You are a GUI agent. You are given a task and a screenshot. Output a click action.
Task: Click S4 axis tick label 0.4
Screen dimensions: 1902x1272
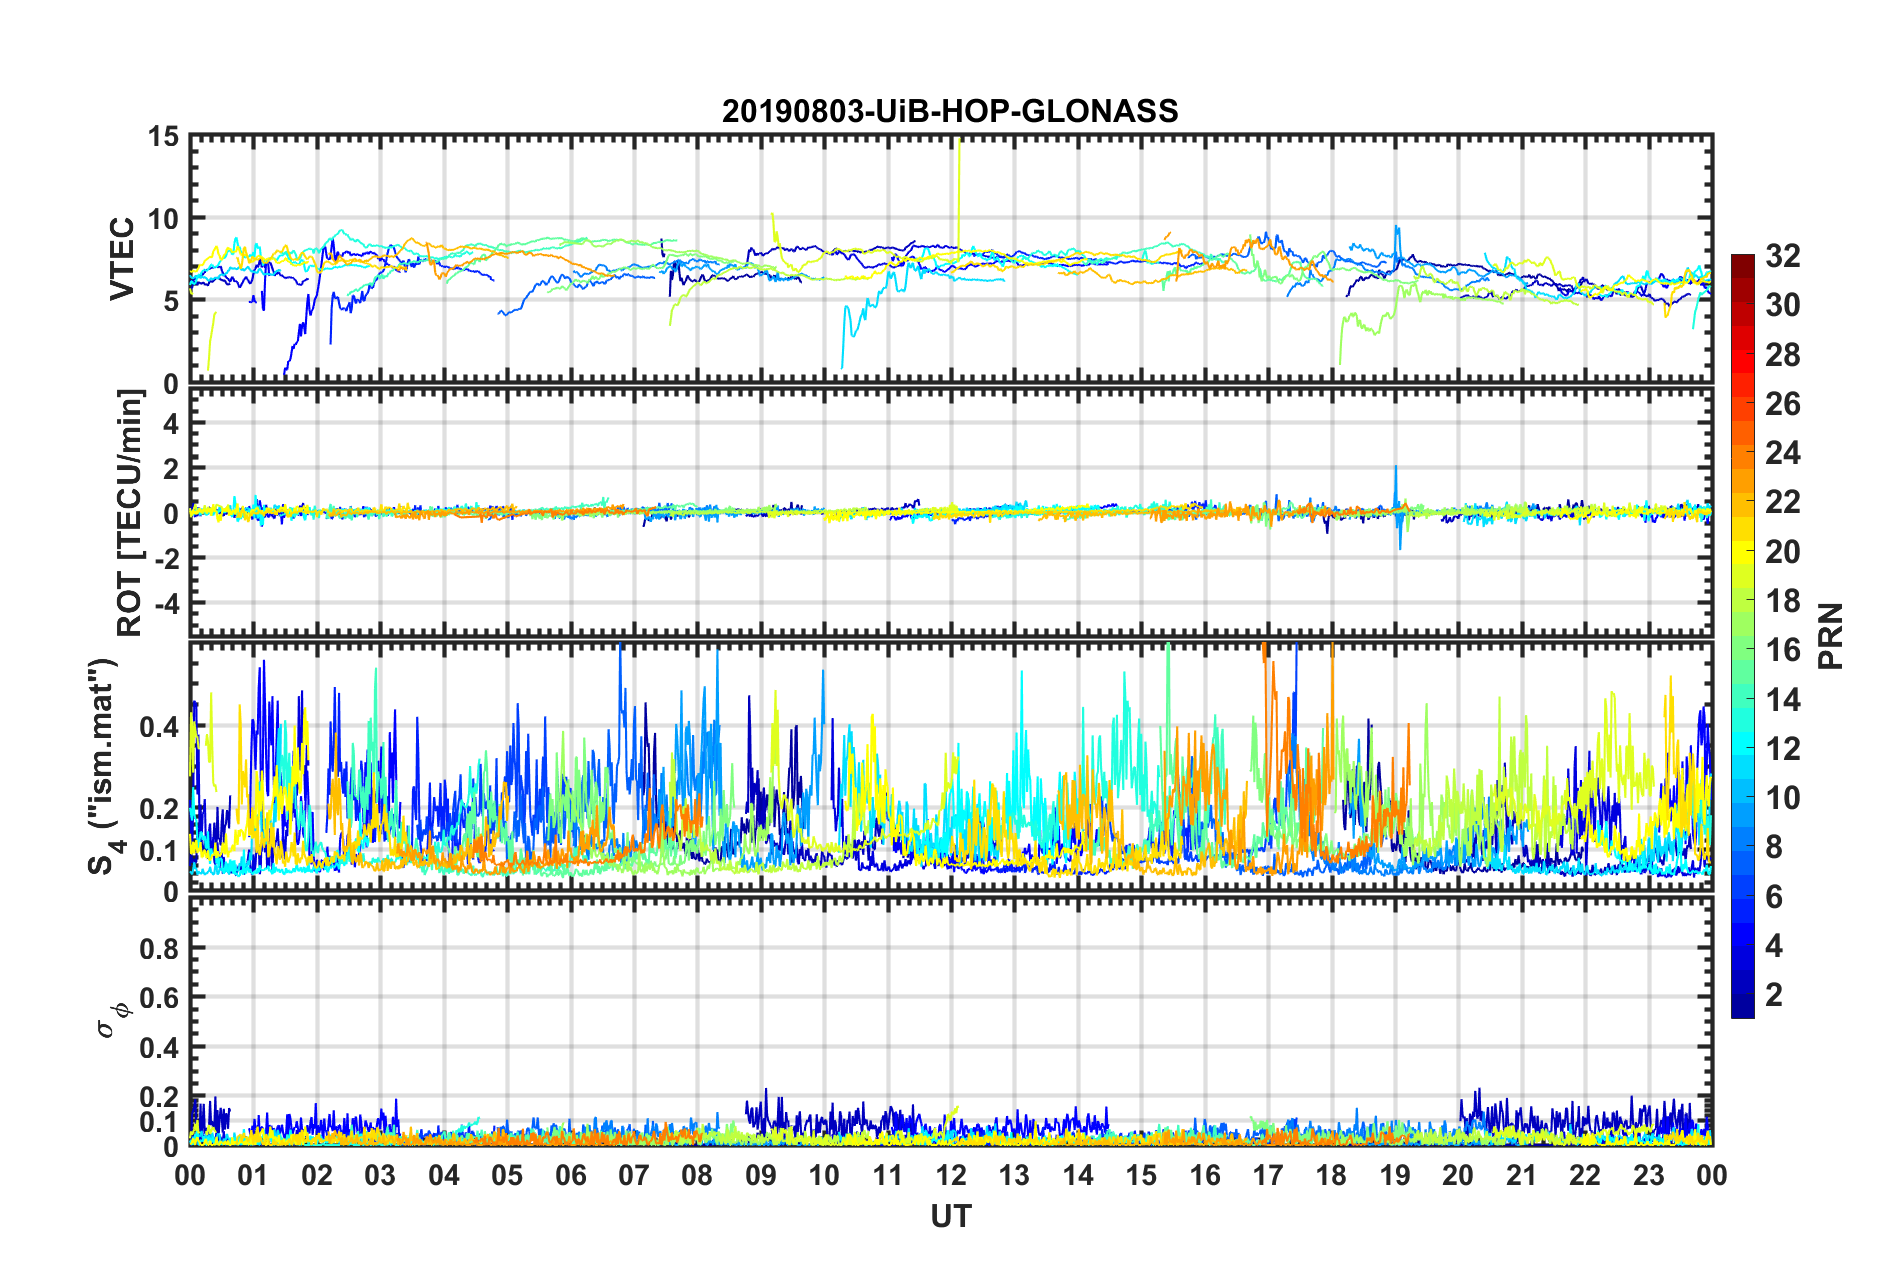(160, 727)
